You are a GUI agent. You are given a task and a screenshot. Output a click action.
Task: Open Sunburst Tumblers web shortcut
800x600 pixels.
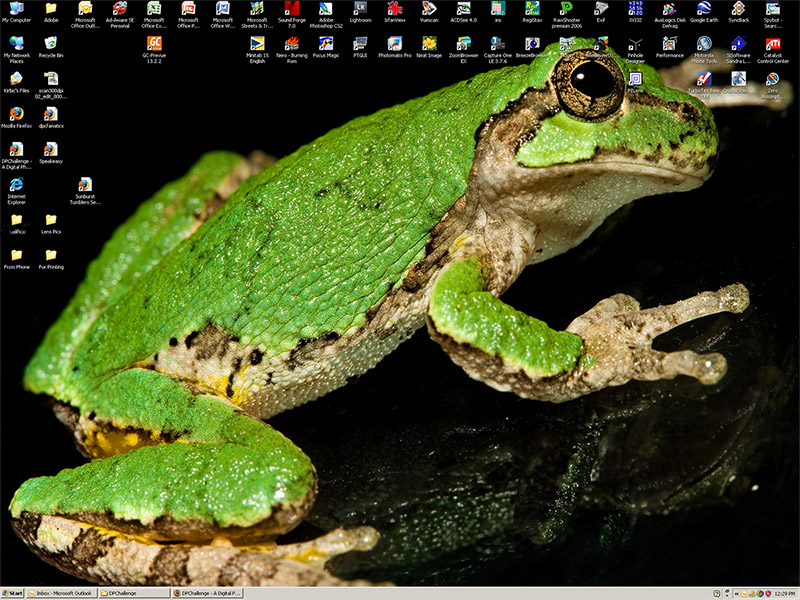coord(85,190)
